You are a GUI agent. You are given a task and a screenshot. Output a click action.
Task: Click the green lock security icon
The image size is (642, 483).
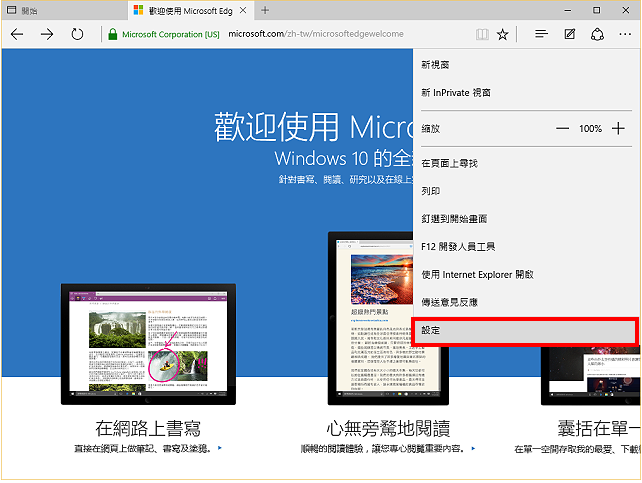coord(112,34)
